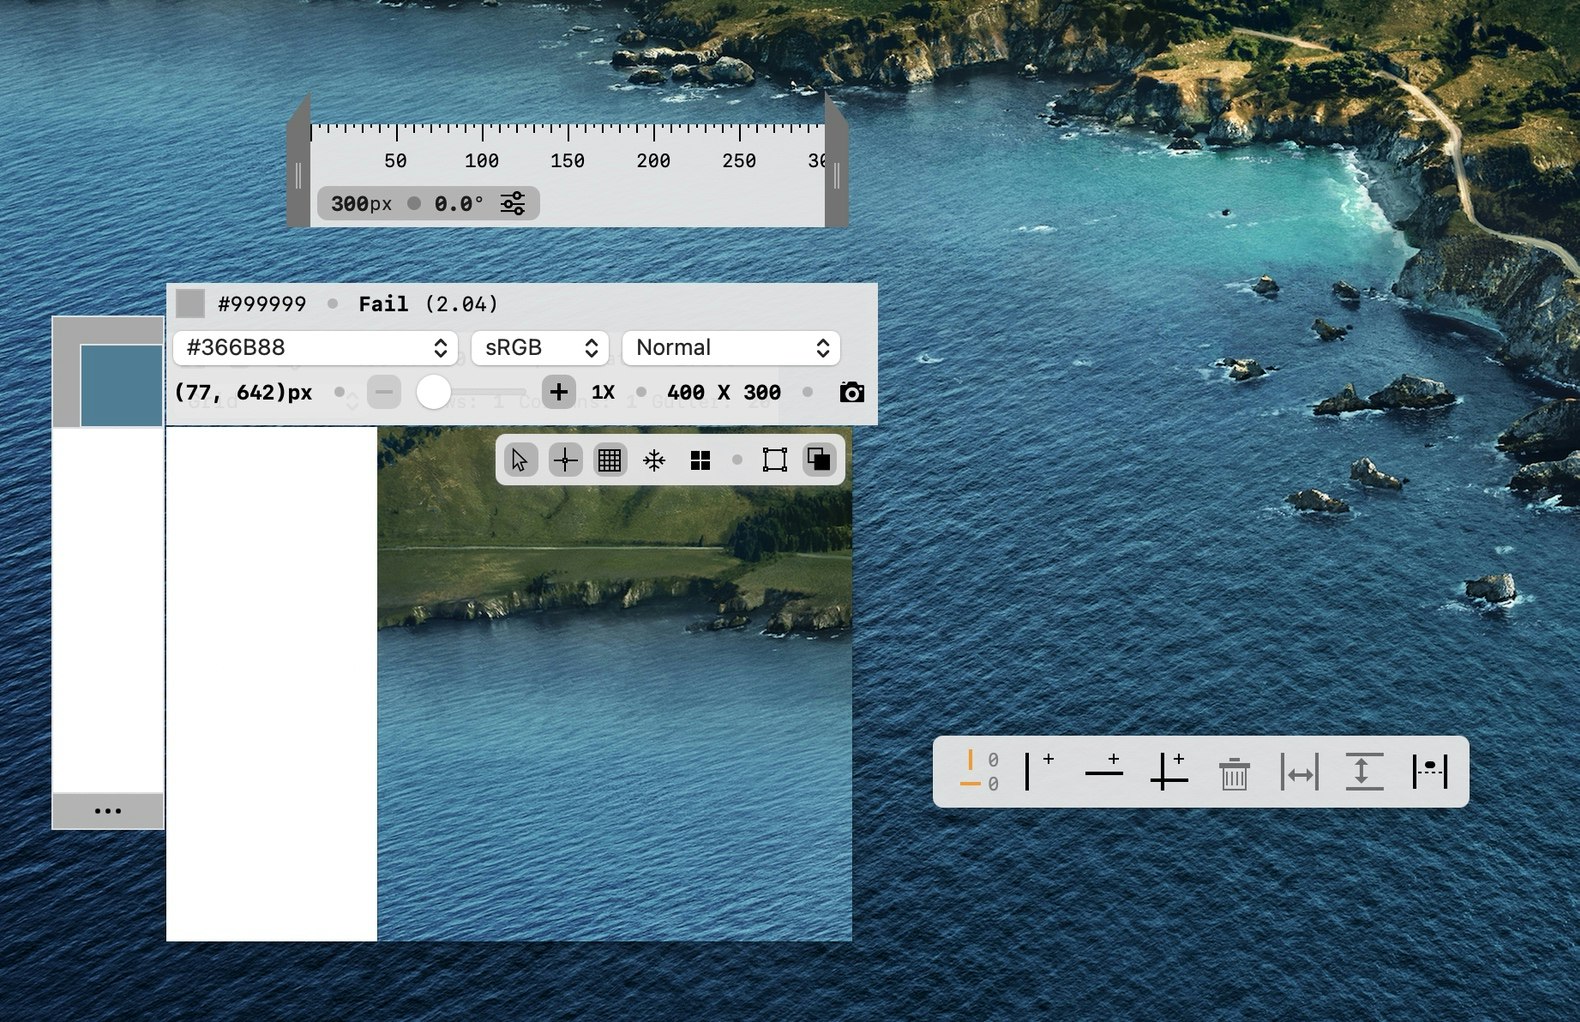Click the Fail (2.04) contrast result
Viewport: 1580px width, 1022px height.
[428, 304]
